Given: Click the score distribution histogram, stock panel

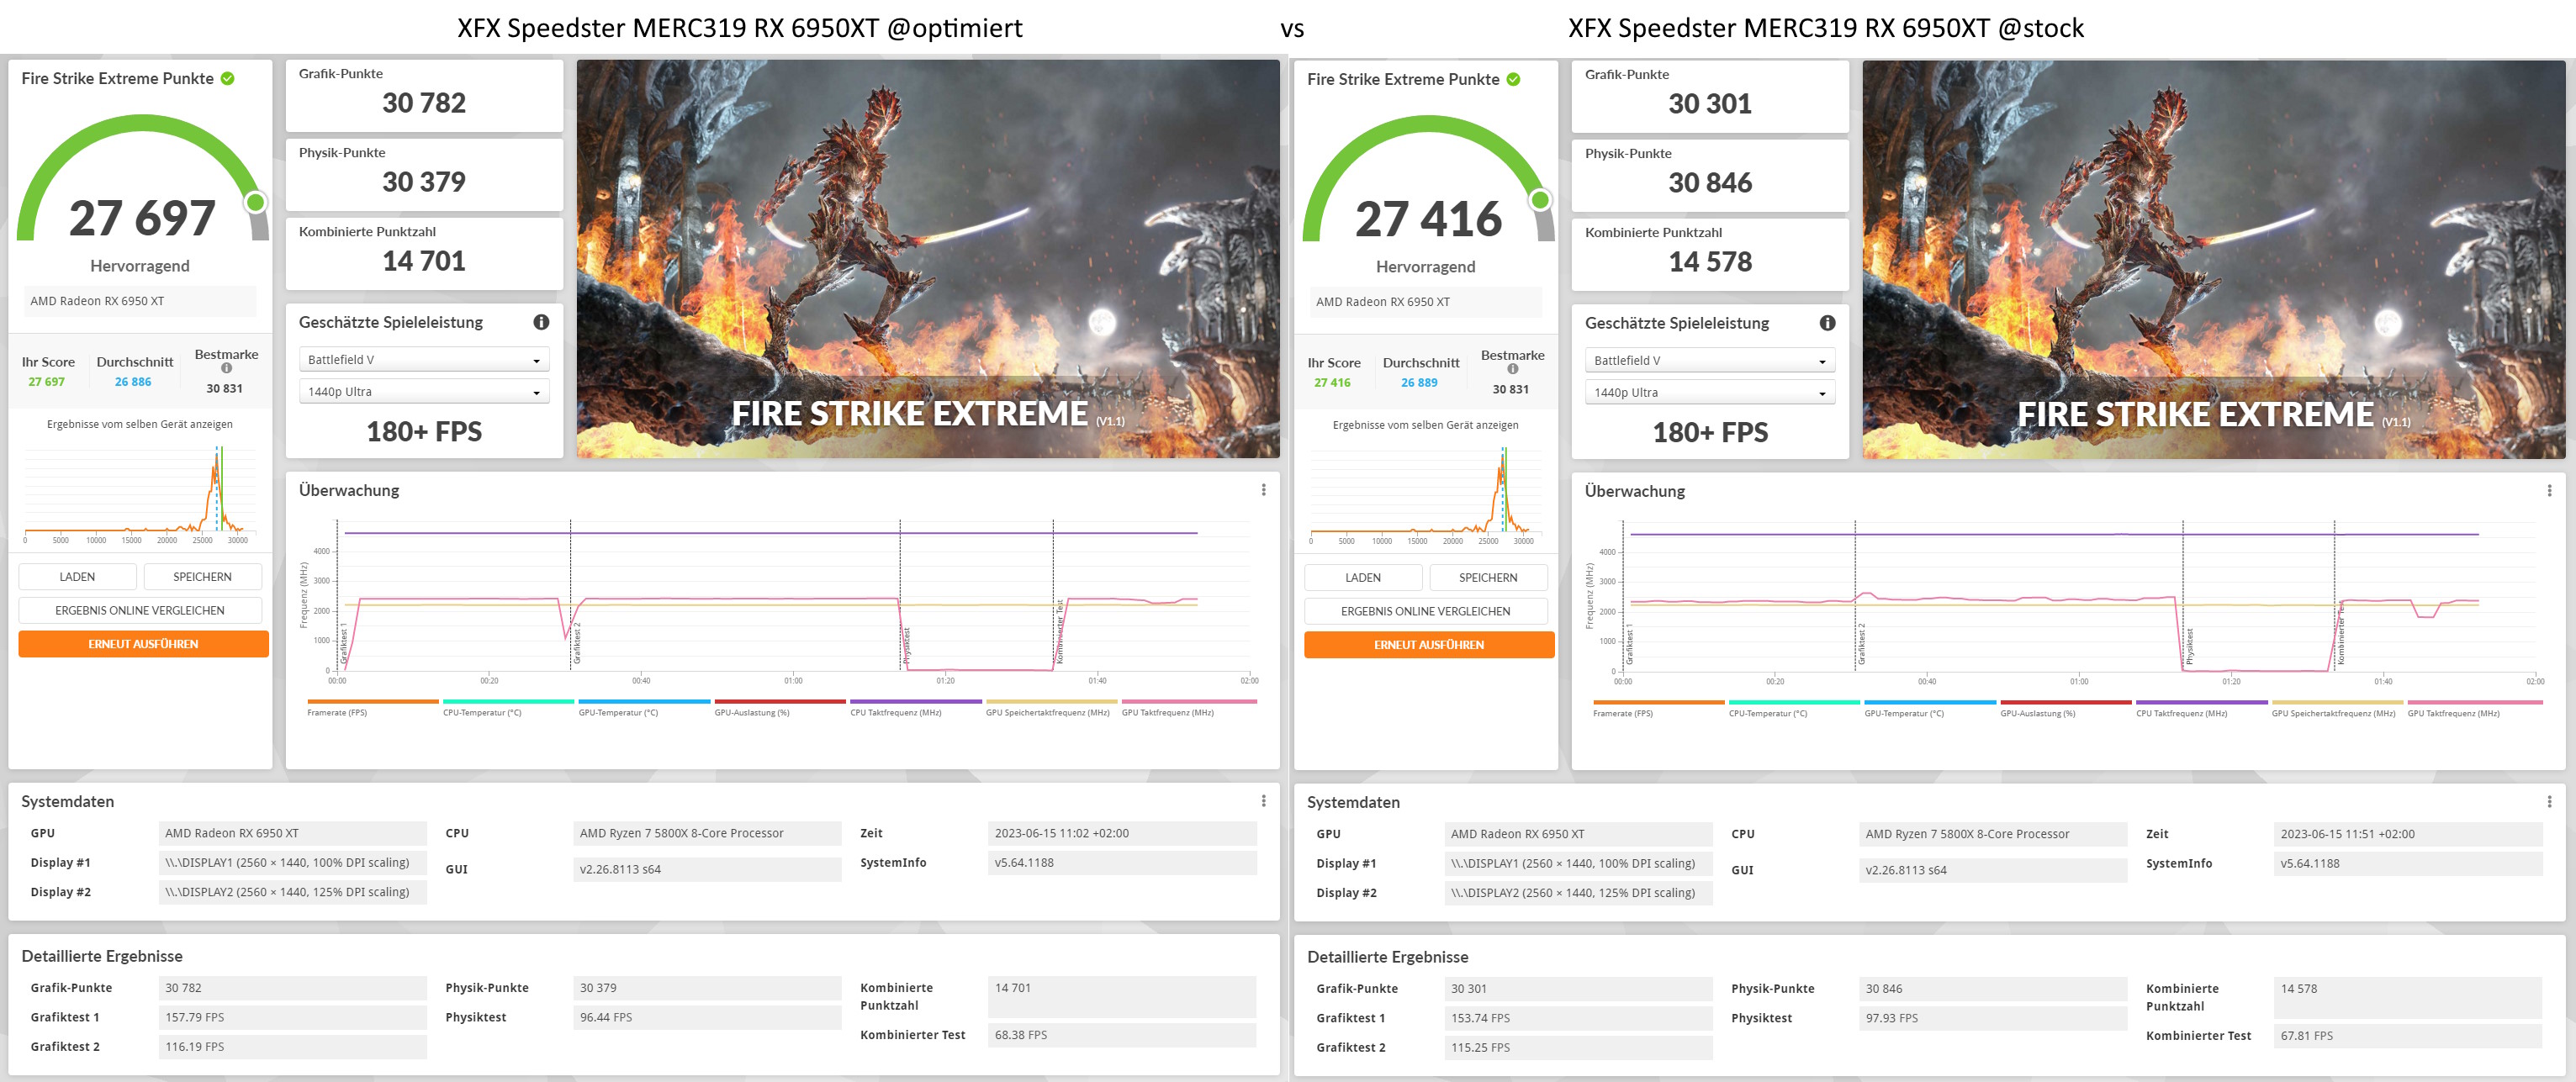Looking at the screenshot, I should [1426, 494].
